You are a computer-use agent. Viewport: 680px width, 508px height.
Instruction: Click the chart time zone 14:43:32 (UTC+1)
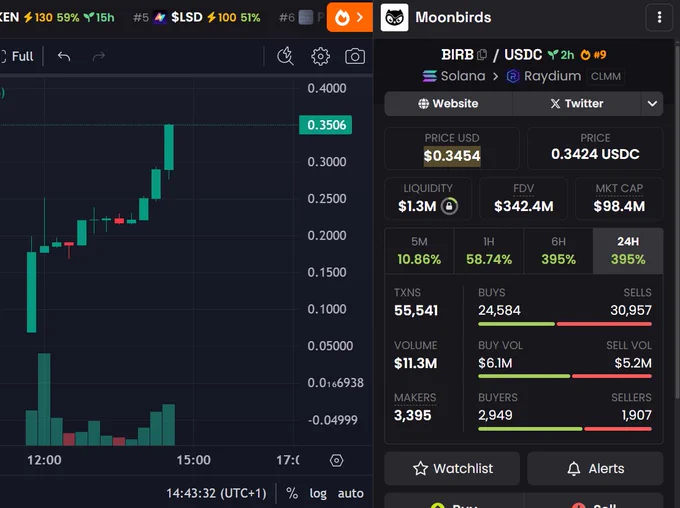coord(216,493)
